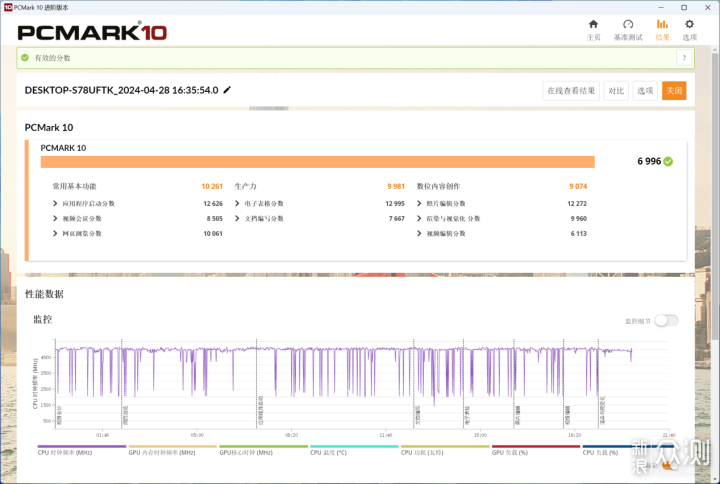
Task: Click the pencil icon to rename result
Action: [227, 90]
